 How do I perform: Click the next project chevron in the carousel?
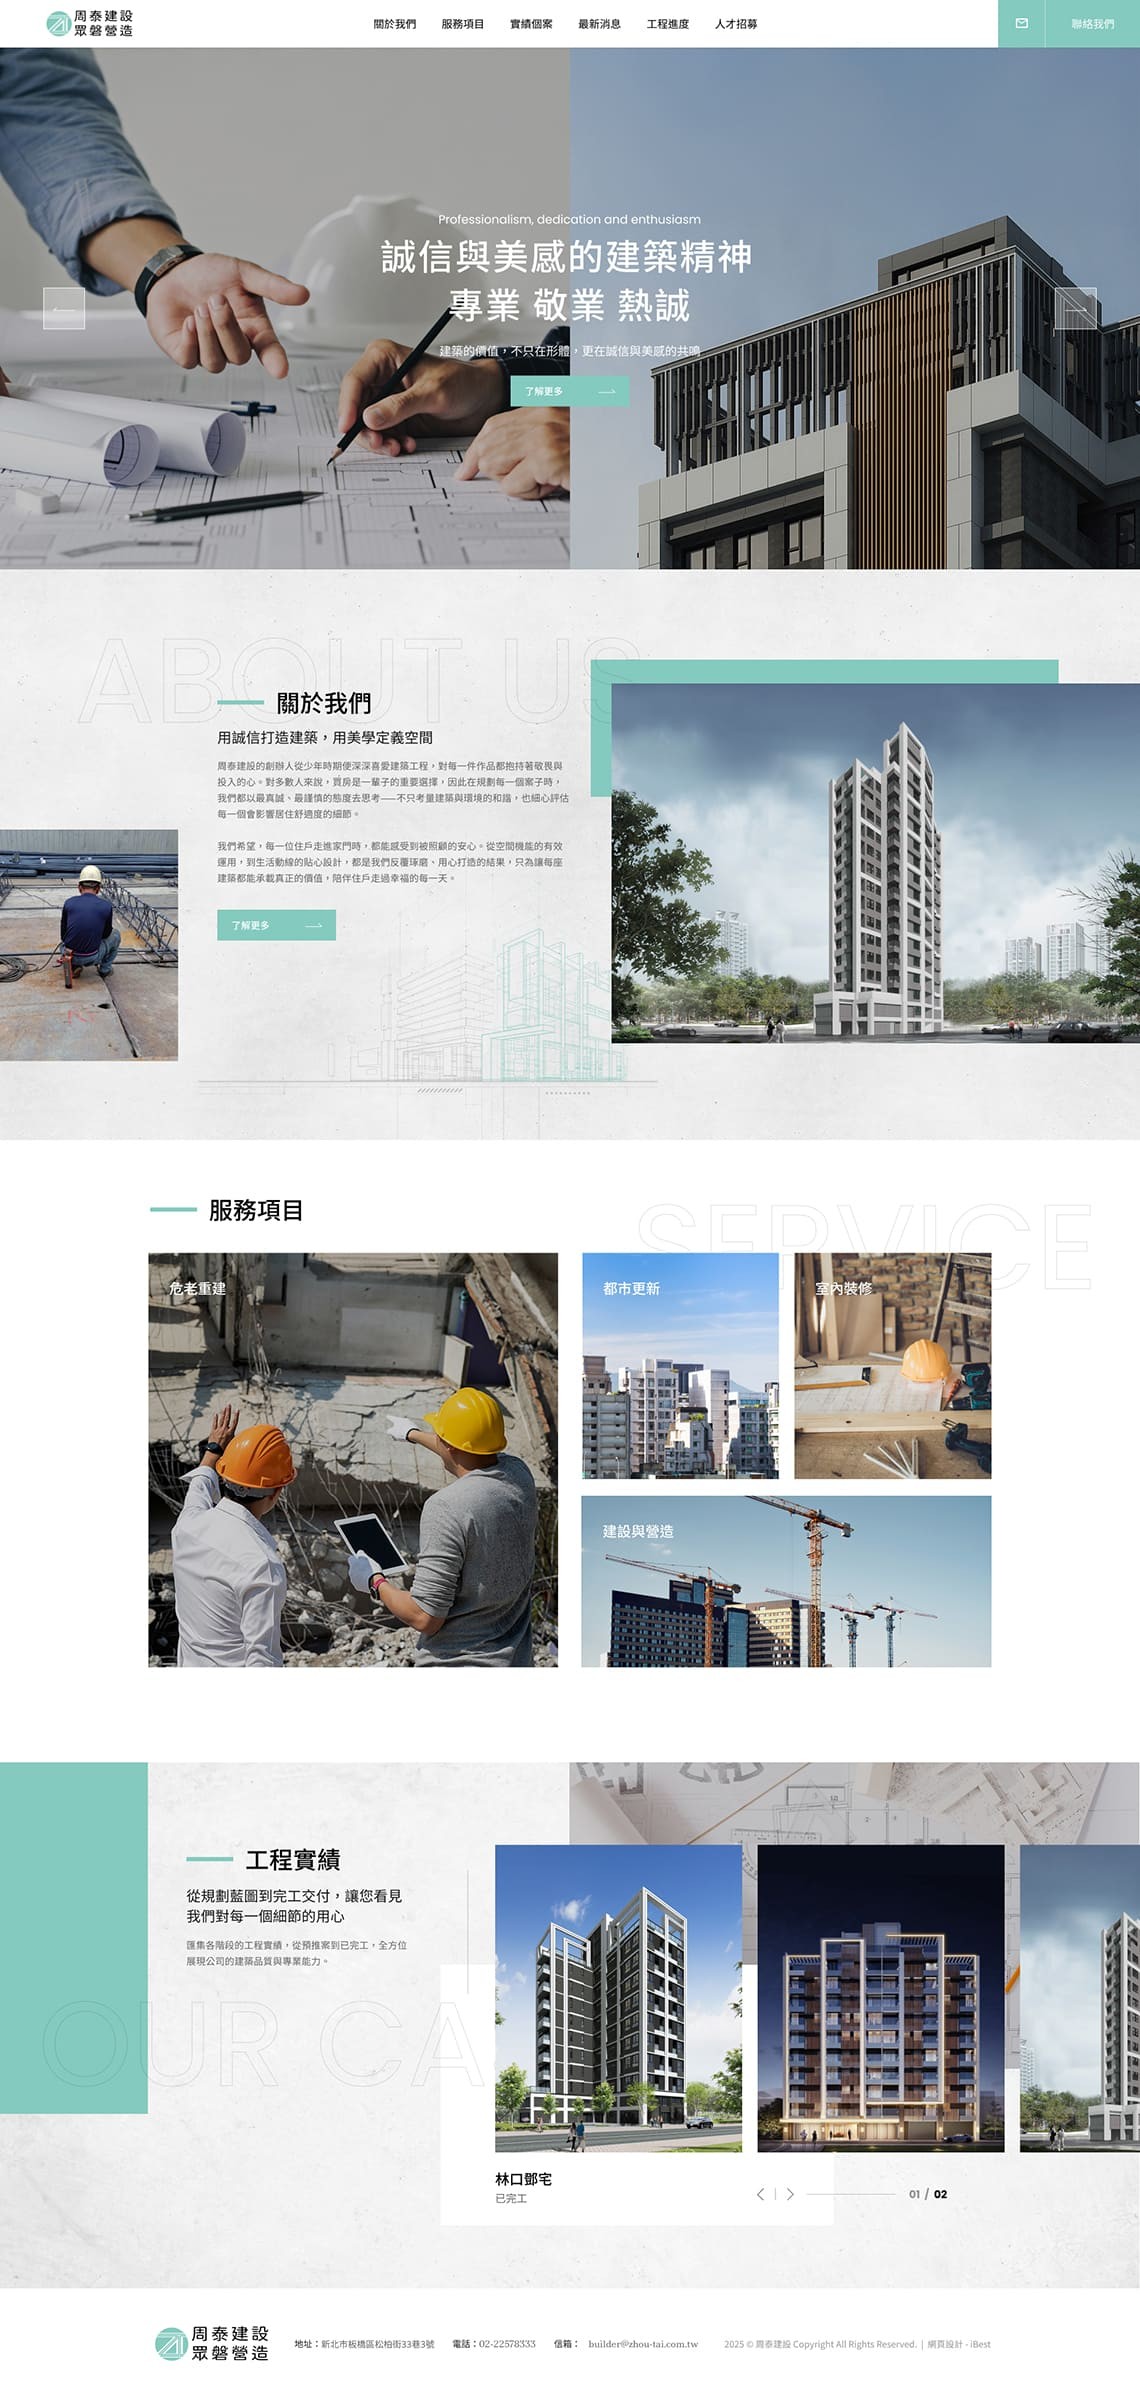coord(790,2194)
